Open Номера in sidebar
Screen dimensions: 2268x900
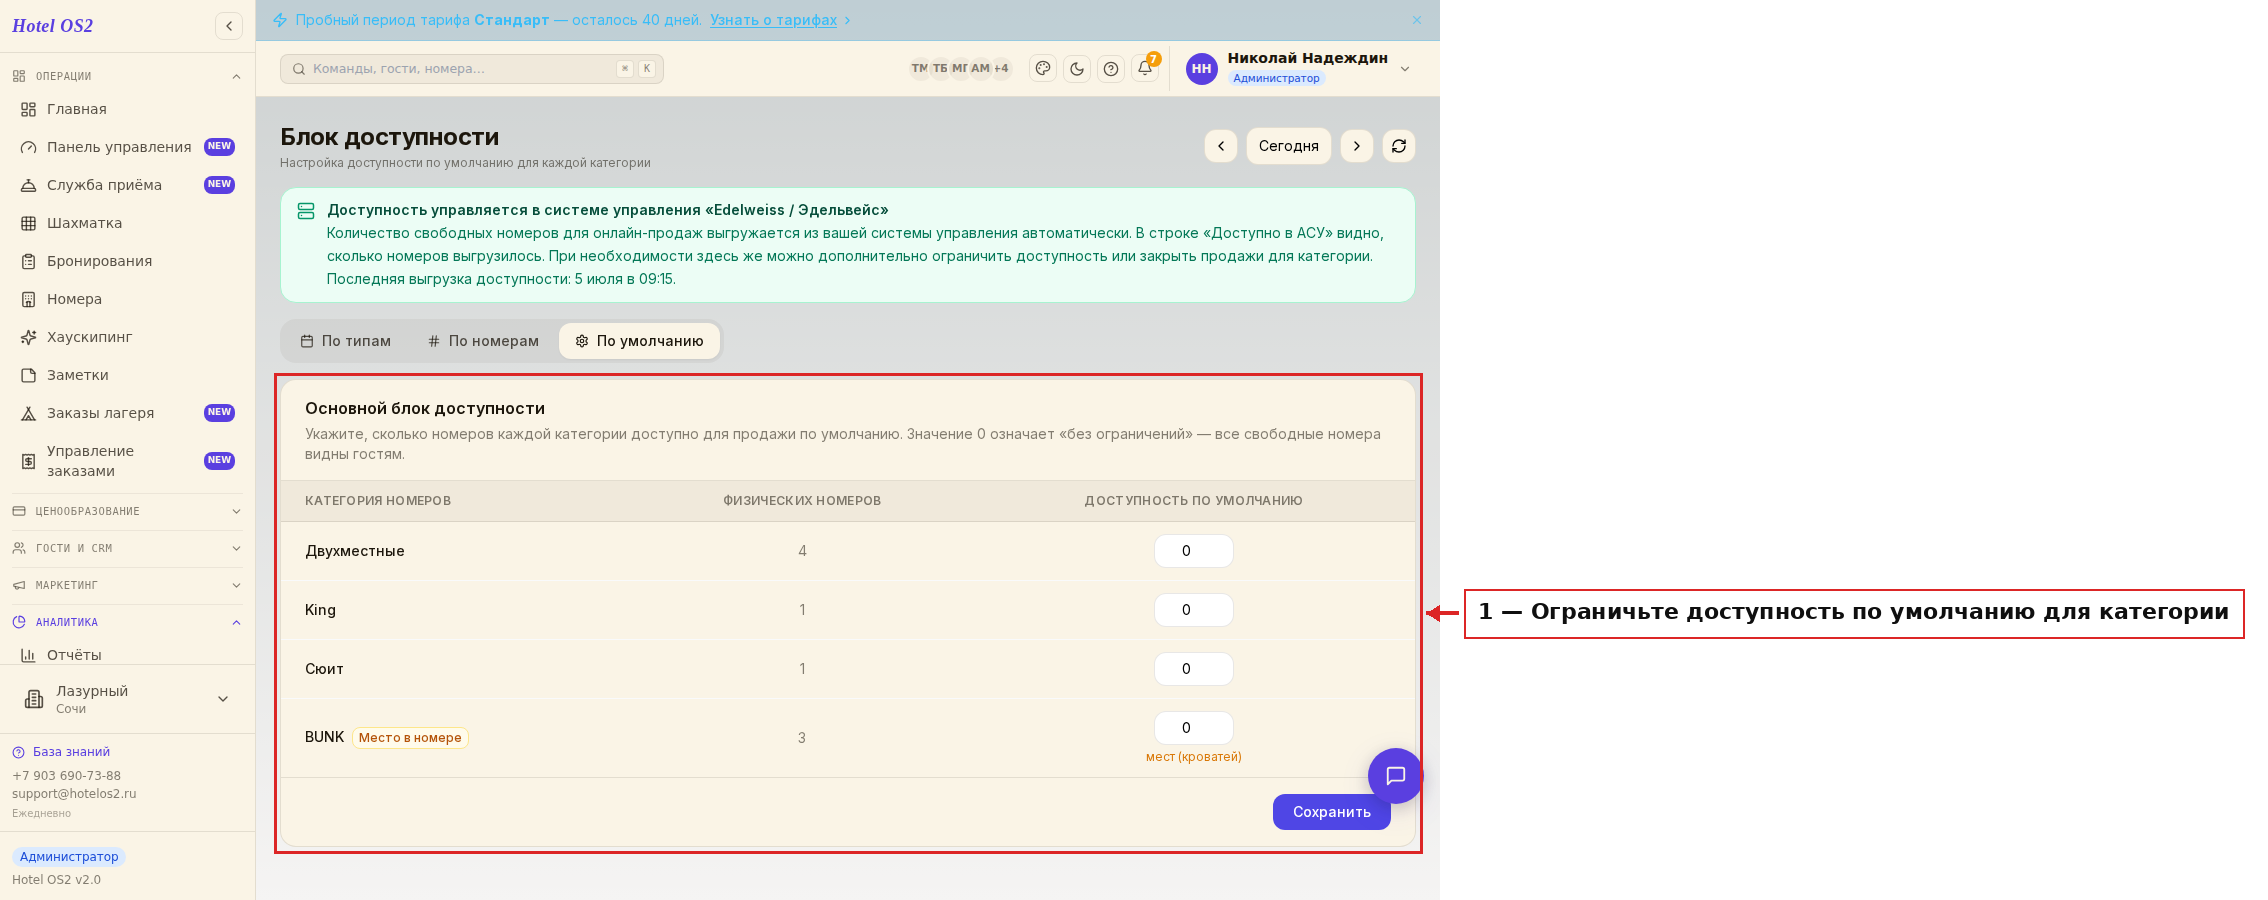pyautogui.click(x=127, y=299)
